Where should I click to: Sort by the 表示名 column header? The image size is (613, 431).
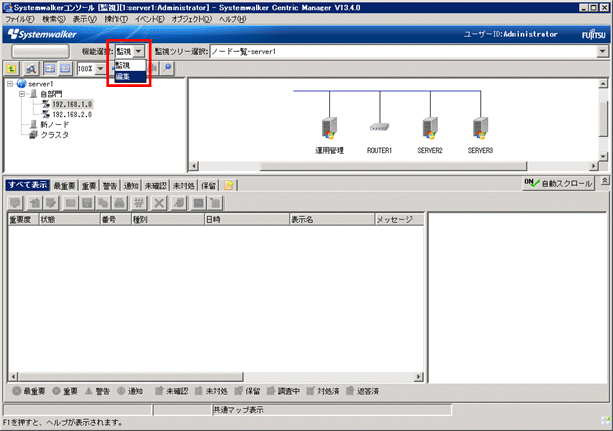332,219
